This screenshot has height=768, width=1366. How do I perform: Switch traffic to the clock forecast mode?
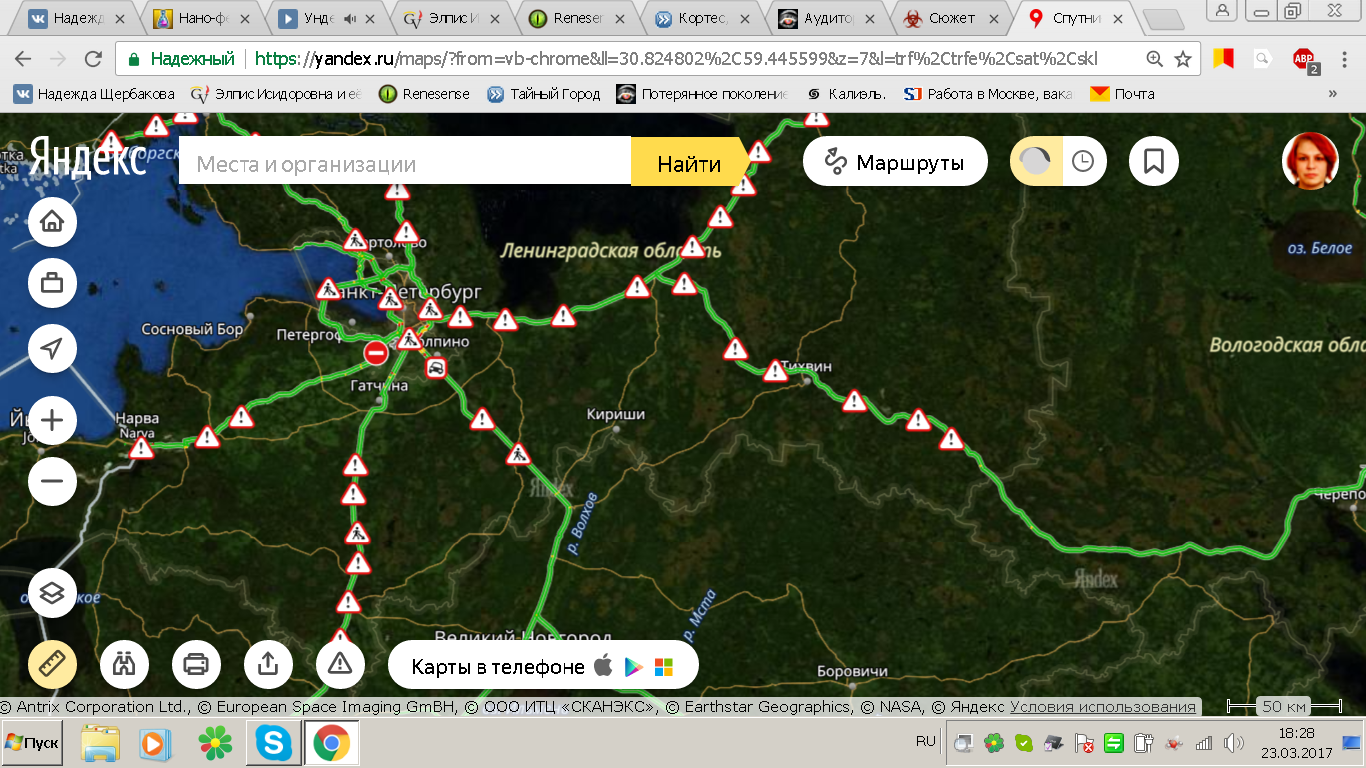1083,161
